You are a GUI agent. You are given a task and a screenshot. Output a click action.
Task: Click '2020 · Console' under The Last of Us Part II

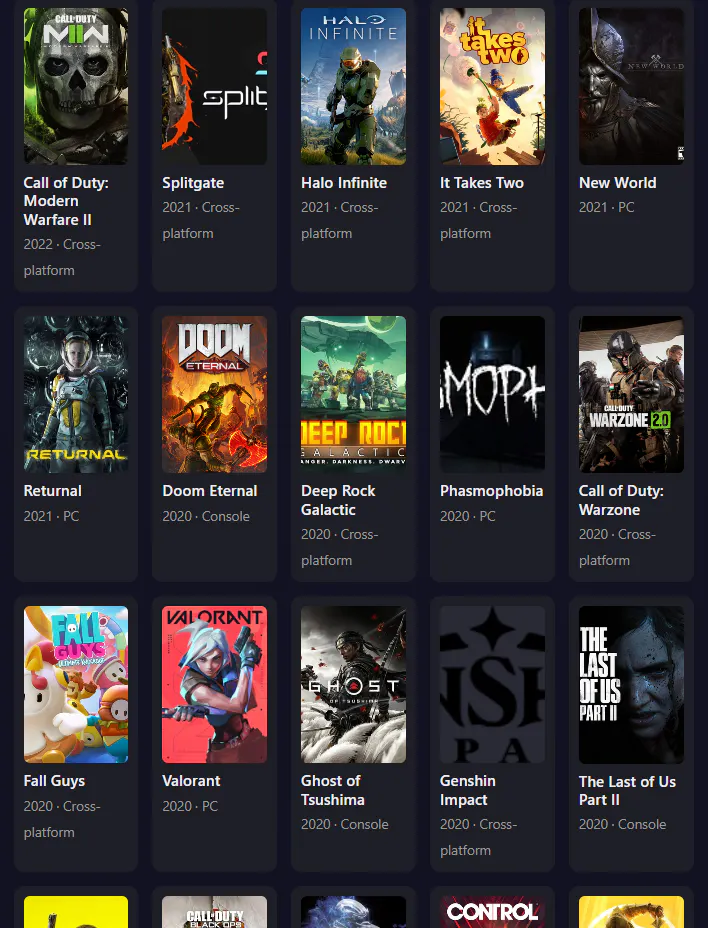click(623, 824)
